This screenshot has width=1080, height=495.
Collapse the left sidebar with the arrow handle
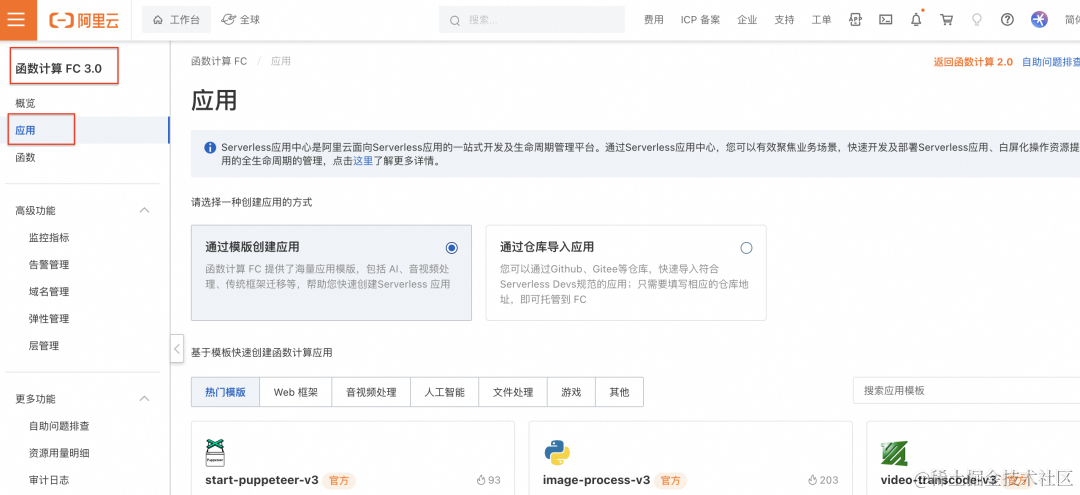point(177,348)
